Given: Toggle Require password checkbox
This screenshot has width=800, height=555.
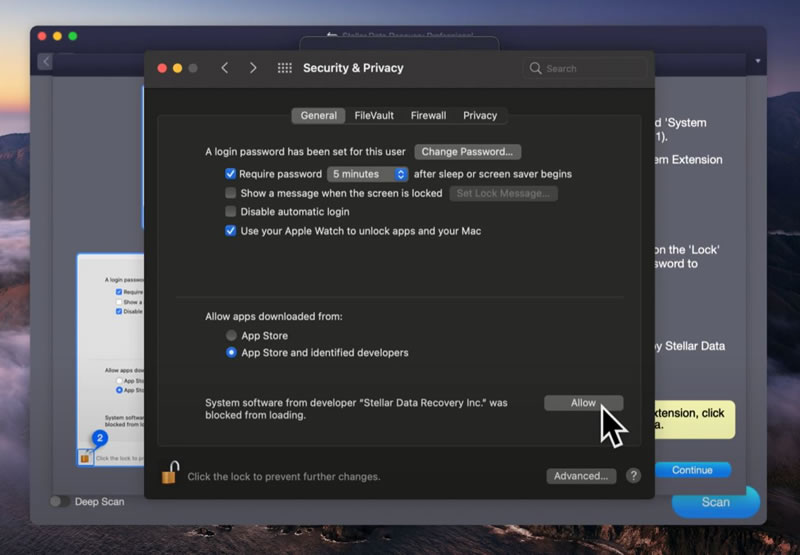Looking at the screenshot, I should [x=231, y=174].
